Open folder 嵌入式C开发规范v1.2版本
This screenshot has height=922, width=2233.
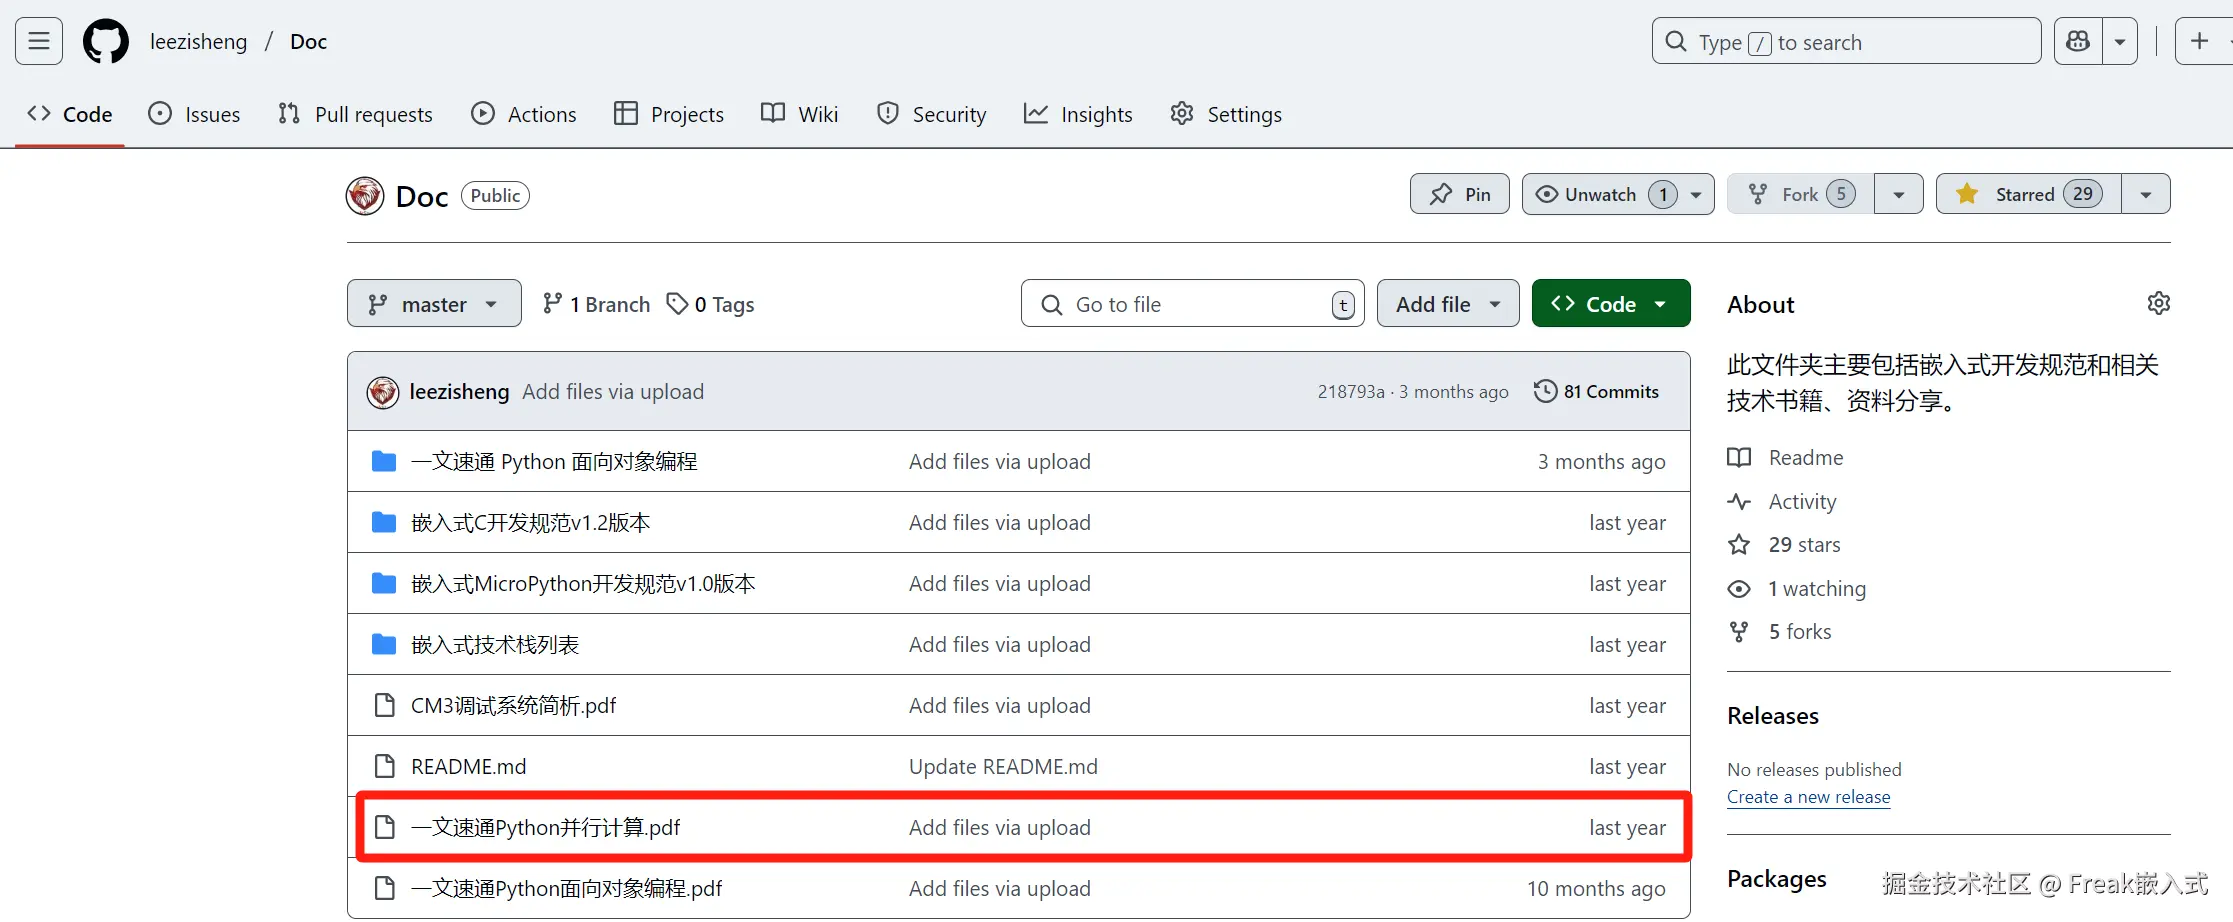point(531,523)
